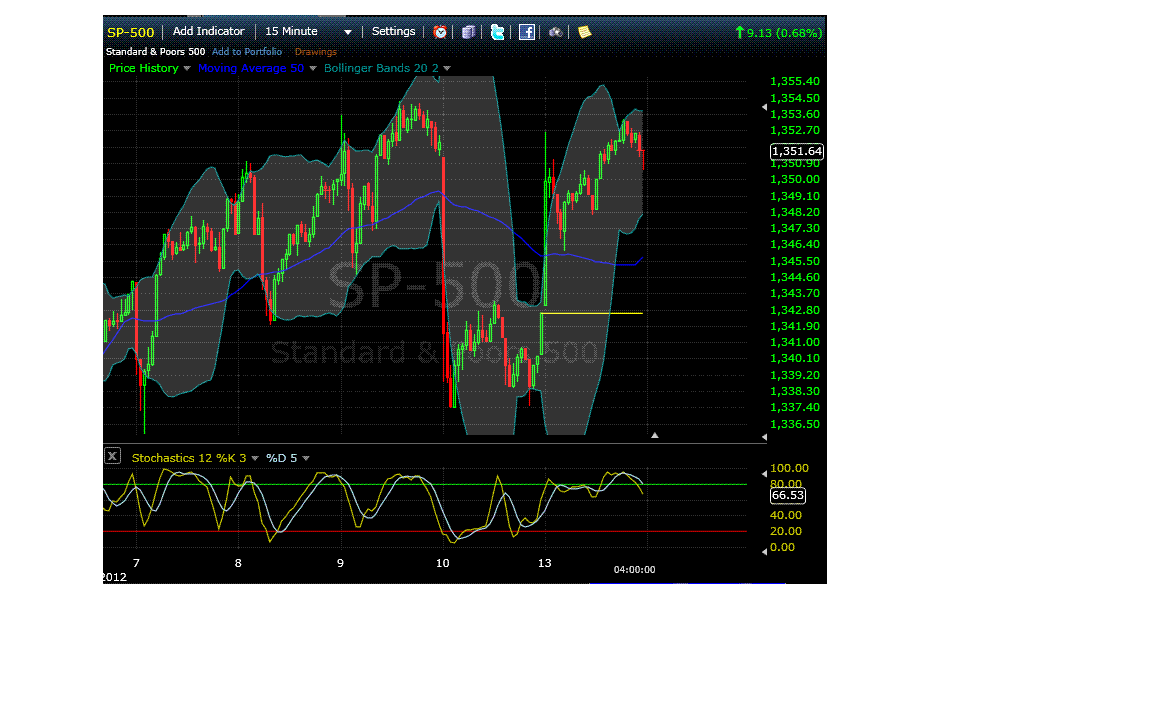Expand the Price History dropdown arrow
This screenshot has width=1155, height=718.
click(187, 68)
